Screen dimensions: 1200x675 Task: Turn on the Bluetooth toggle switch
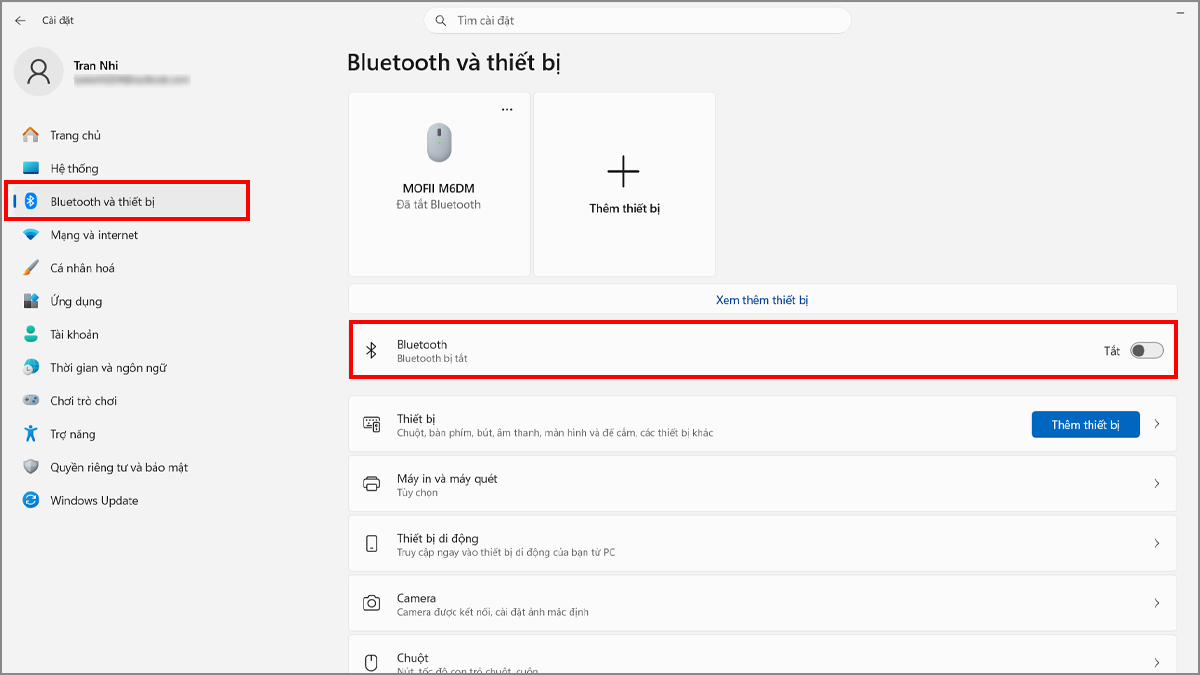(1147, 350)
